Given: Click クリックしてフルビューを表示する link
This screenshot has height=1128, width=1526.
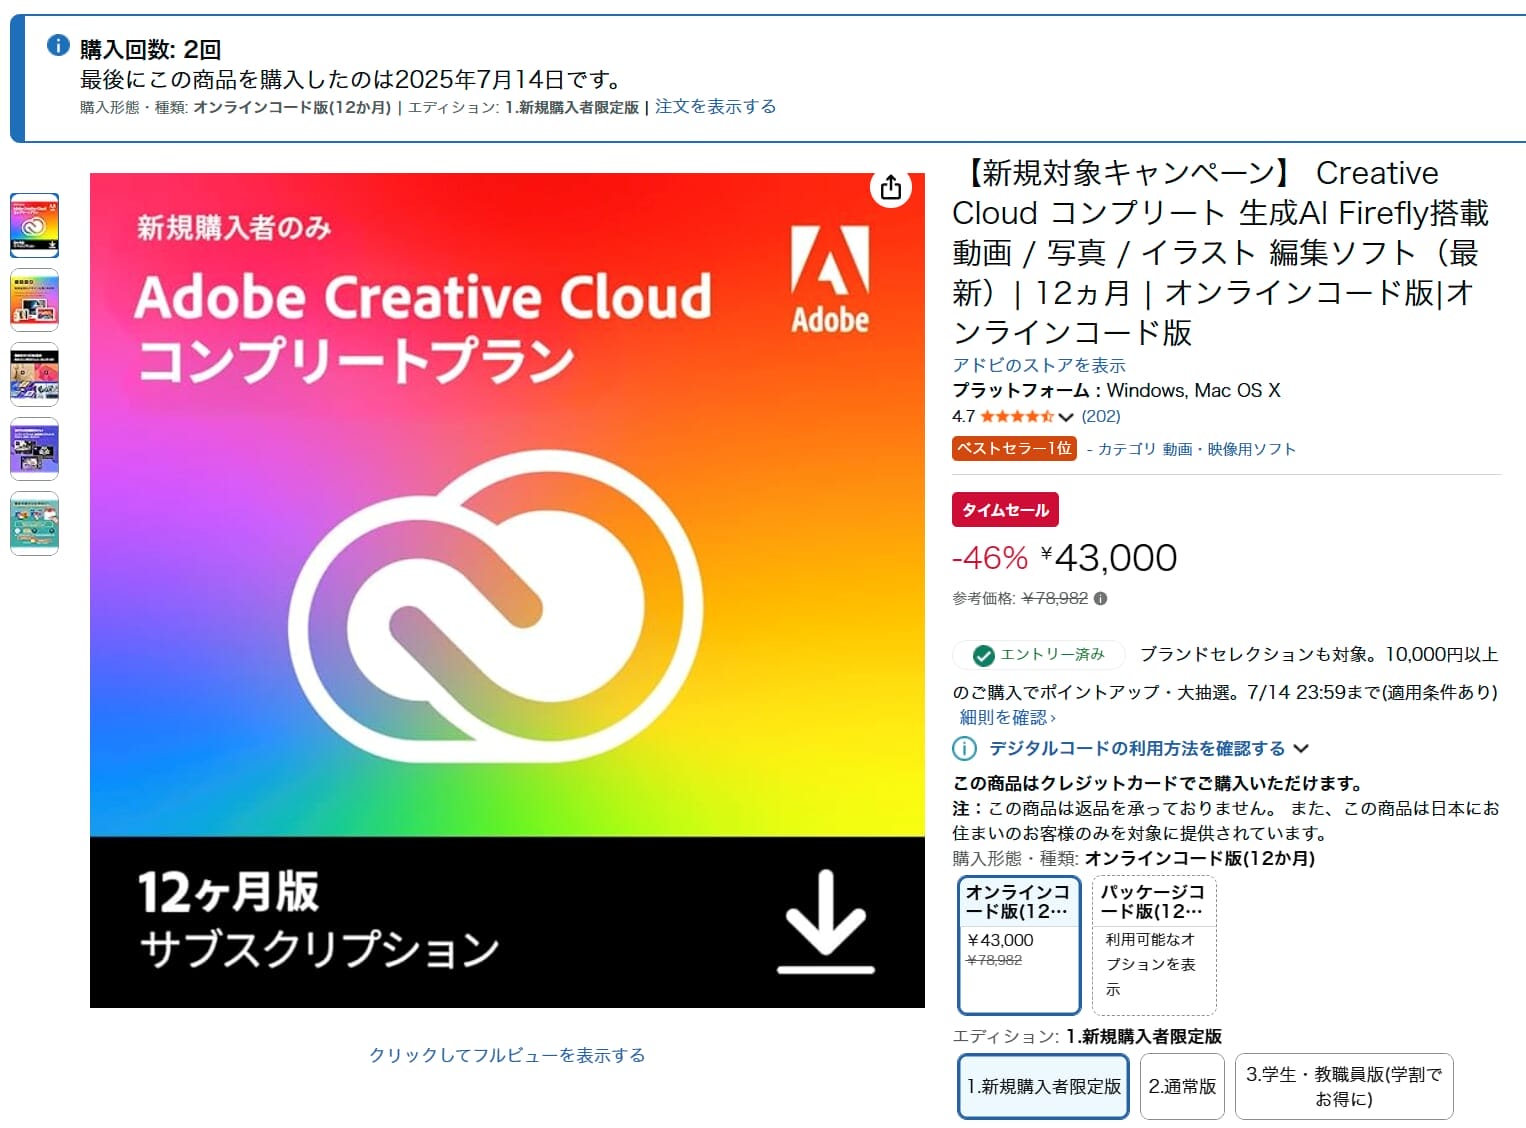Looking at the screenshot, I should click(507, 1055).
